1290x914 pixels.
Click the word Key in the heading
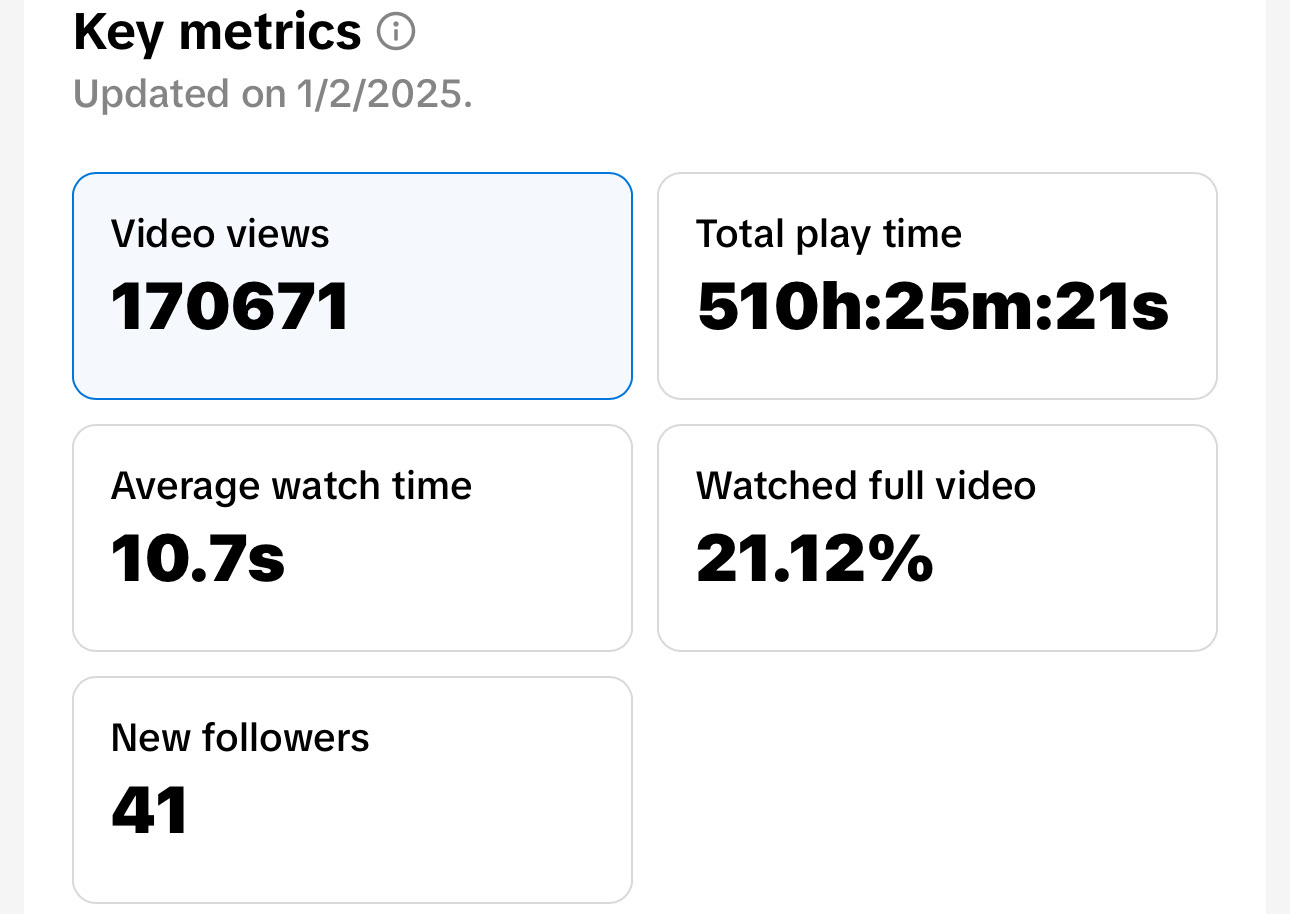[x=118, y=32]
